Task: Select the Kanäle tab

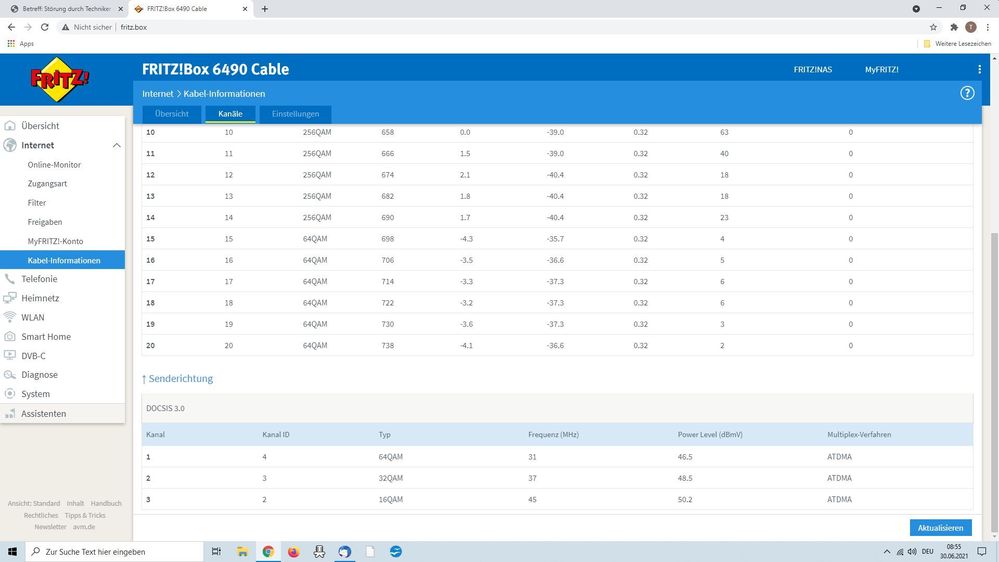Action: tap(230, 113)
